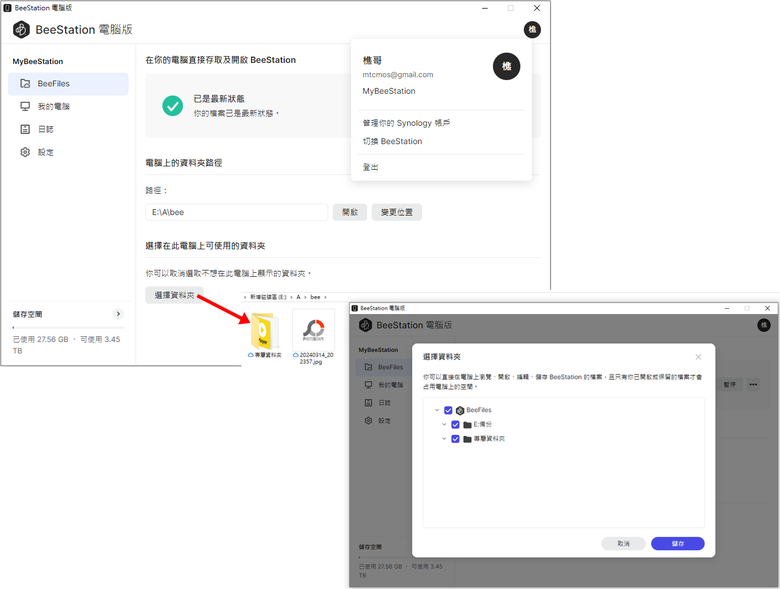Choose 切換 BeeStation in the account popup
Viewport: 780px width, 589px height.
tap(392, 141)
